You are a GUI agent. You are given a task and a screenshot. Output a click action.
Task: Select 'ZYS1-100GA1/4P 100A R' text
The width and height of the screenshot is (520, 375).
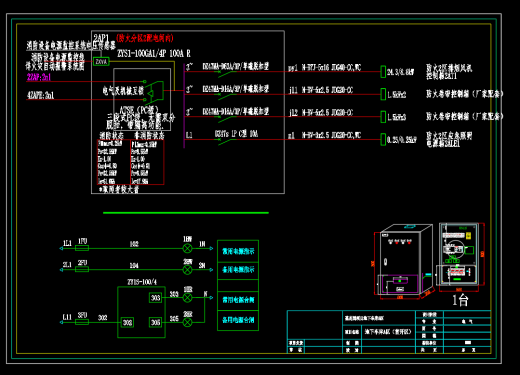coord(154,53)
